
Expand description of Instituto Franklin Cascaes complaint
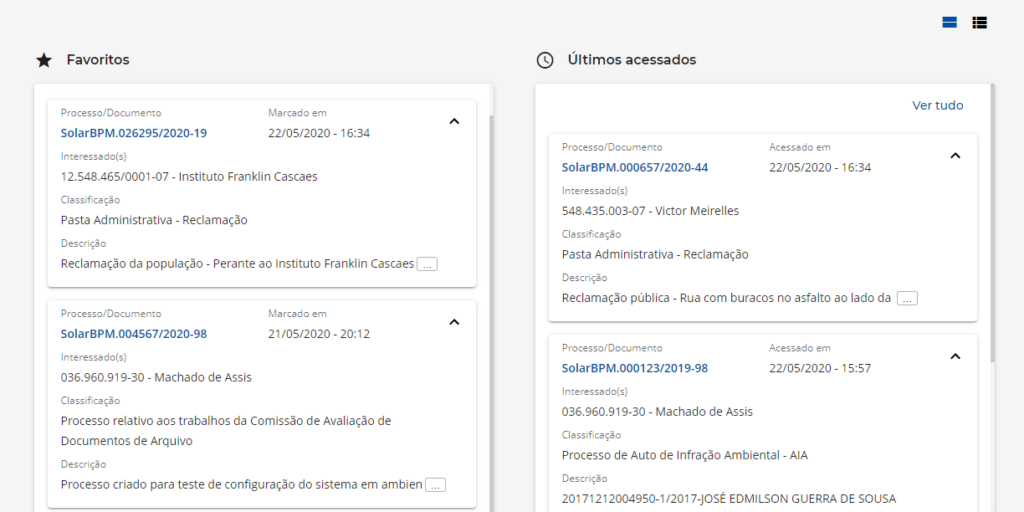pos(427,264)
